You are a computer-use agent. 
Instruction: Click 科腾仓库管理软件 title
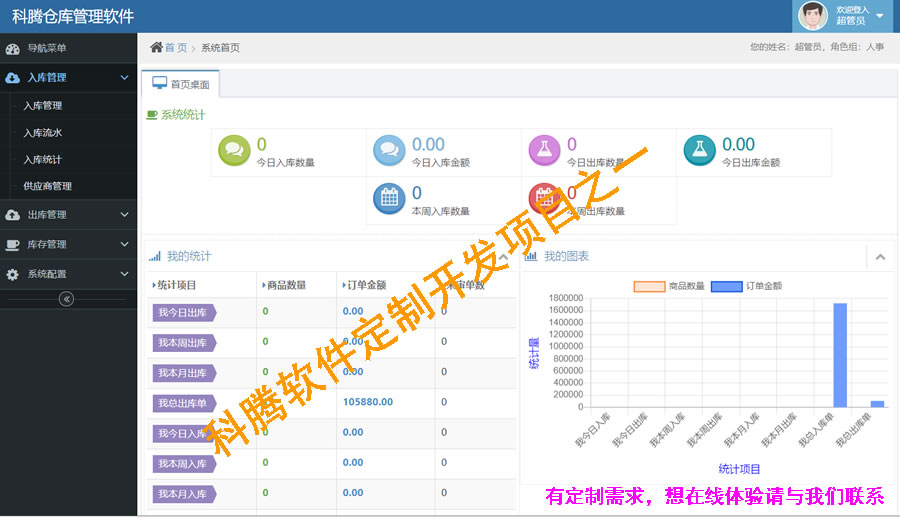[x=73, y=17]
